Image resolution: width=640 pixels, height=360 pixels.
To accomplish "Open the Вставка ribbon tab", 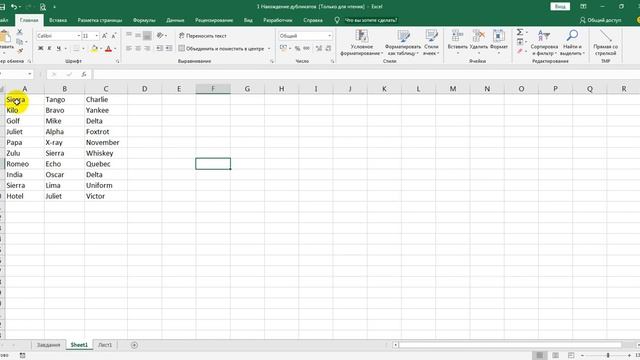I will click(x=58, y=20).
